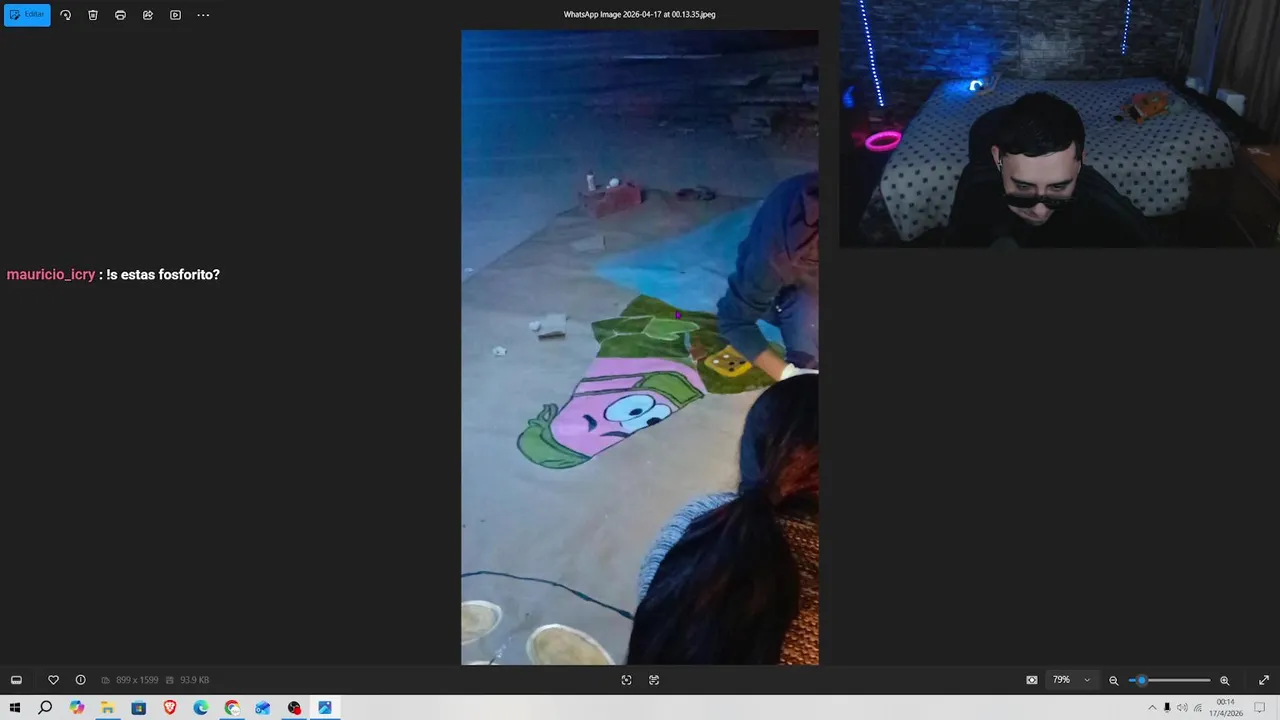Click the WhatsApp Image file name title

[640, 15]
